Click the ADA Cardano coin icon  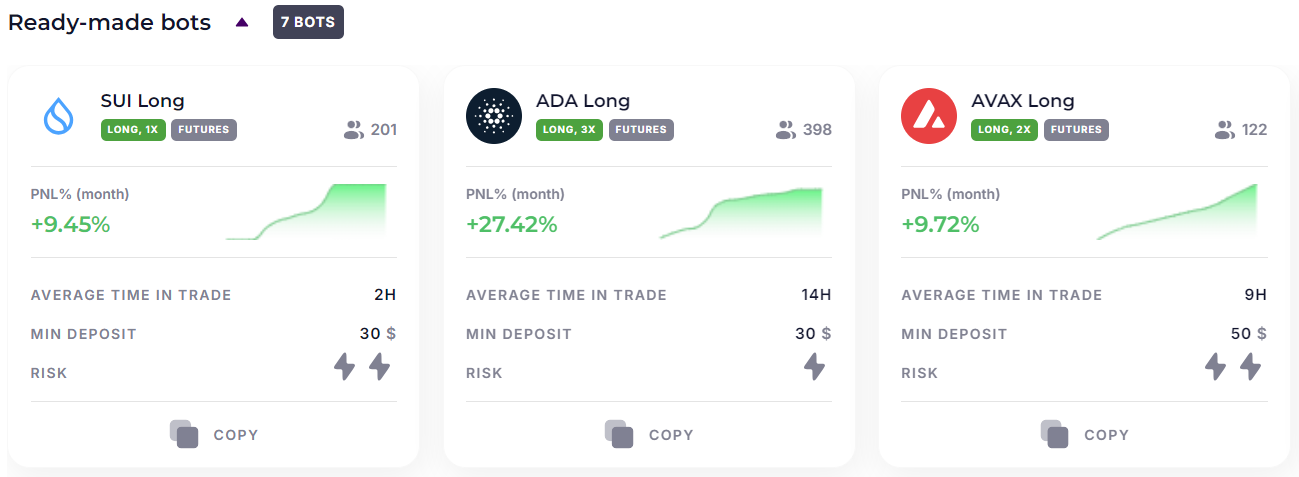(x=494, y=115)
